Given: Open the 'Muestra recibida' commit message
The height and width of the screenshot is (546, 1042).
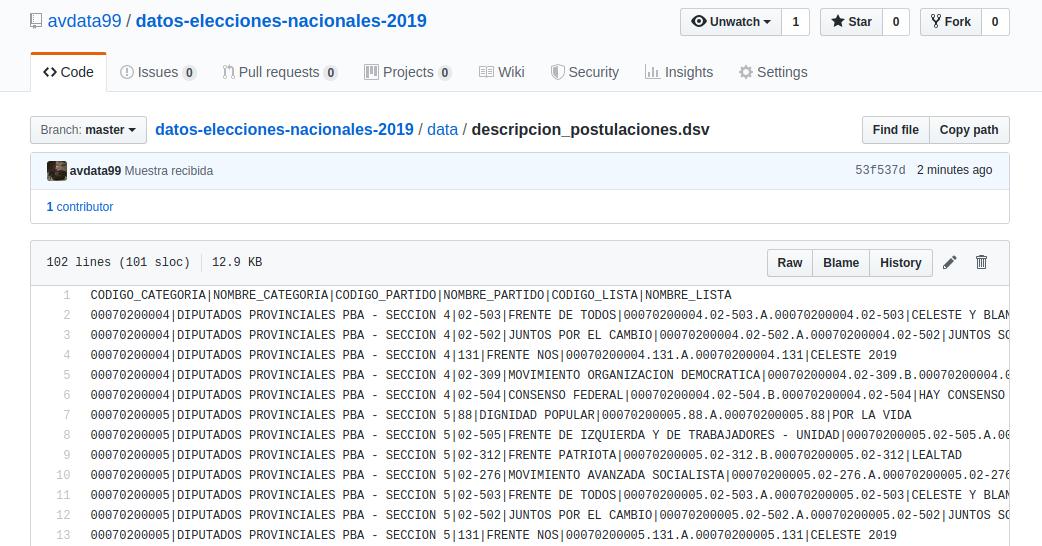Looking at the screenshot, I should [169, 171].
